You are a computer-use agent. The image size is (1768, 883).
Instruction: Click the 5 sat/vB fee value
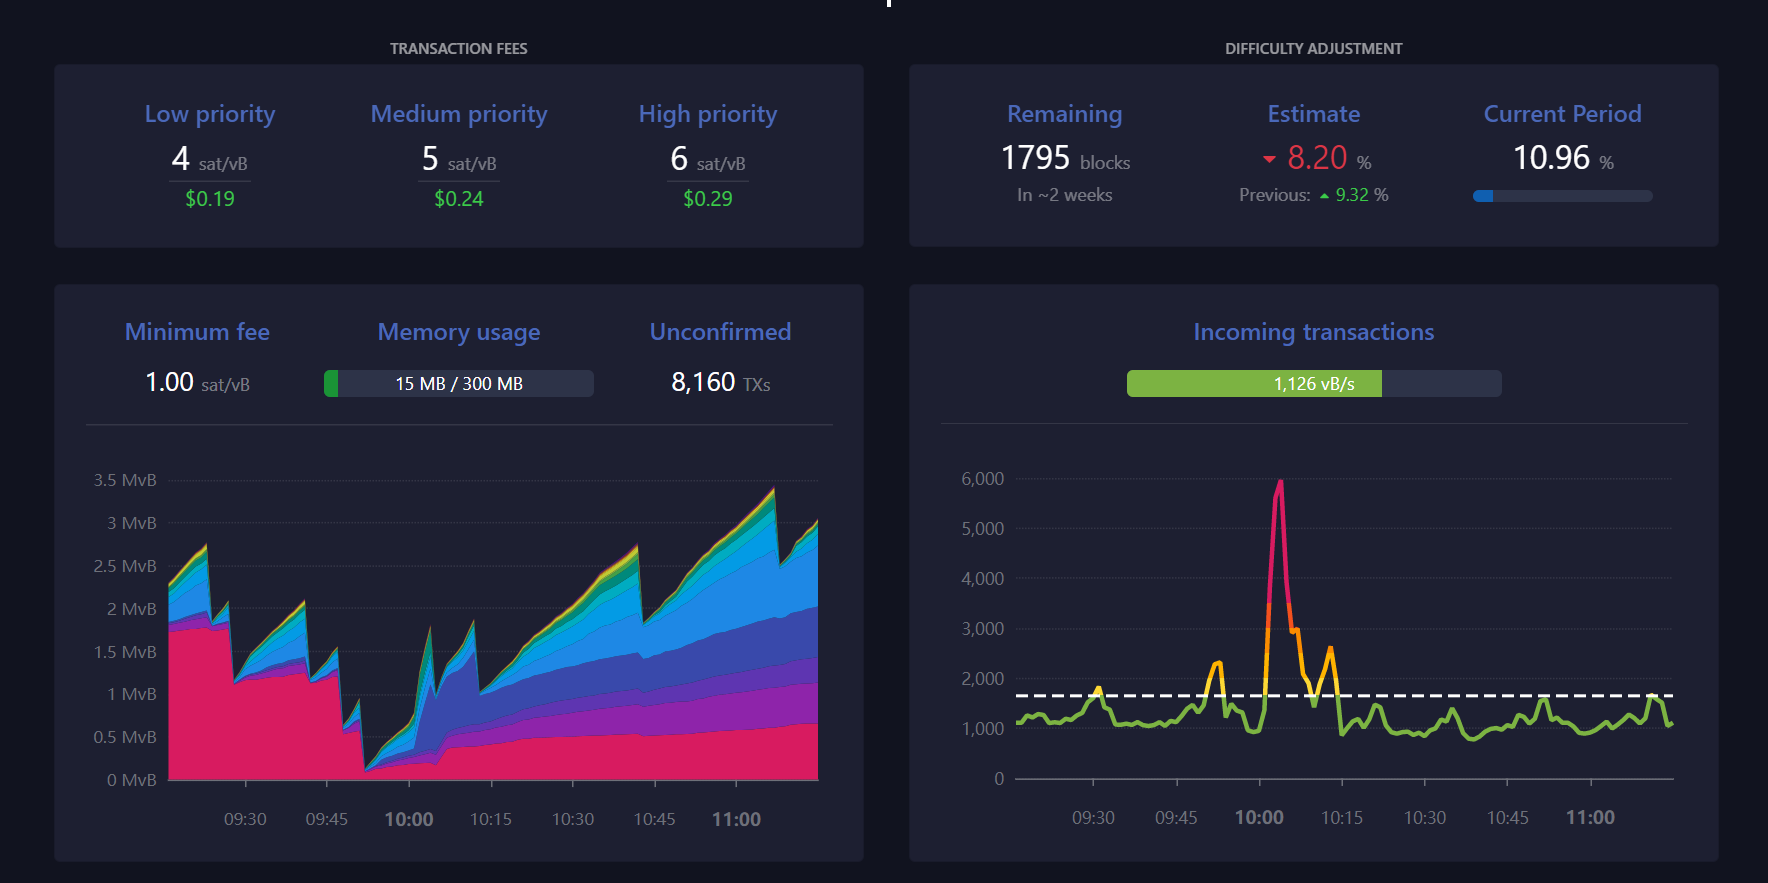459,159
